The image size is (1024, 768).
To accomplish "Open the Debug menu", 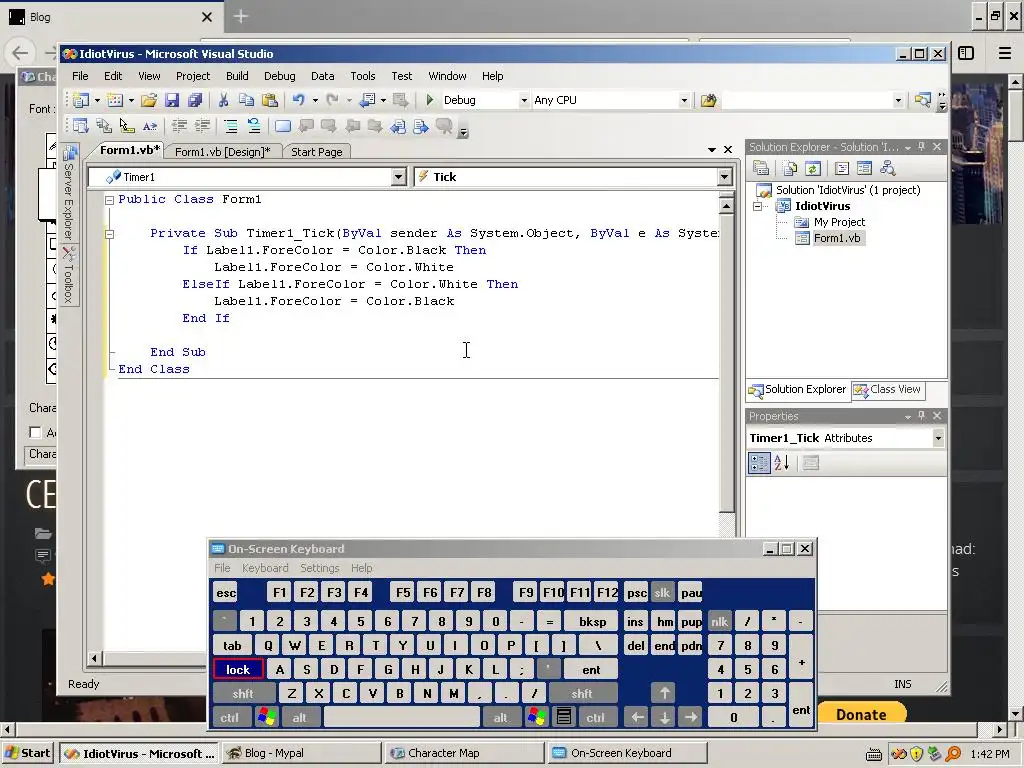I will [x=280, y=76].
